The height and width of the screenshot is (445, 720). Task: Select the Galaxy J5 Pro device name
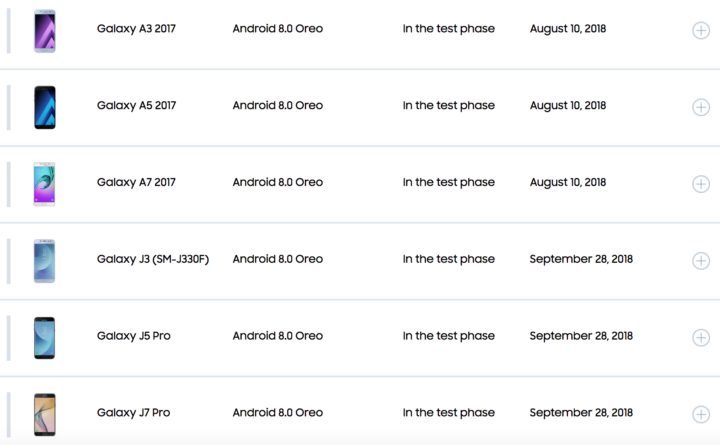point(133,336)
